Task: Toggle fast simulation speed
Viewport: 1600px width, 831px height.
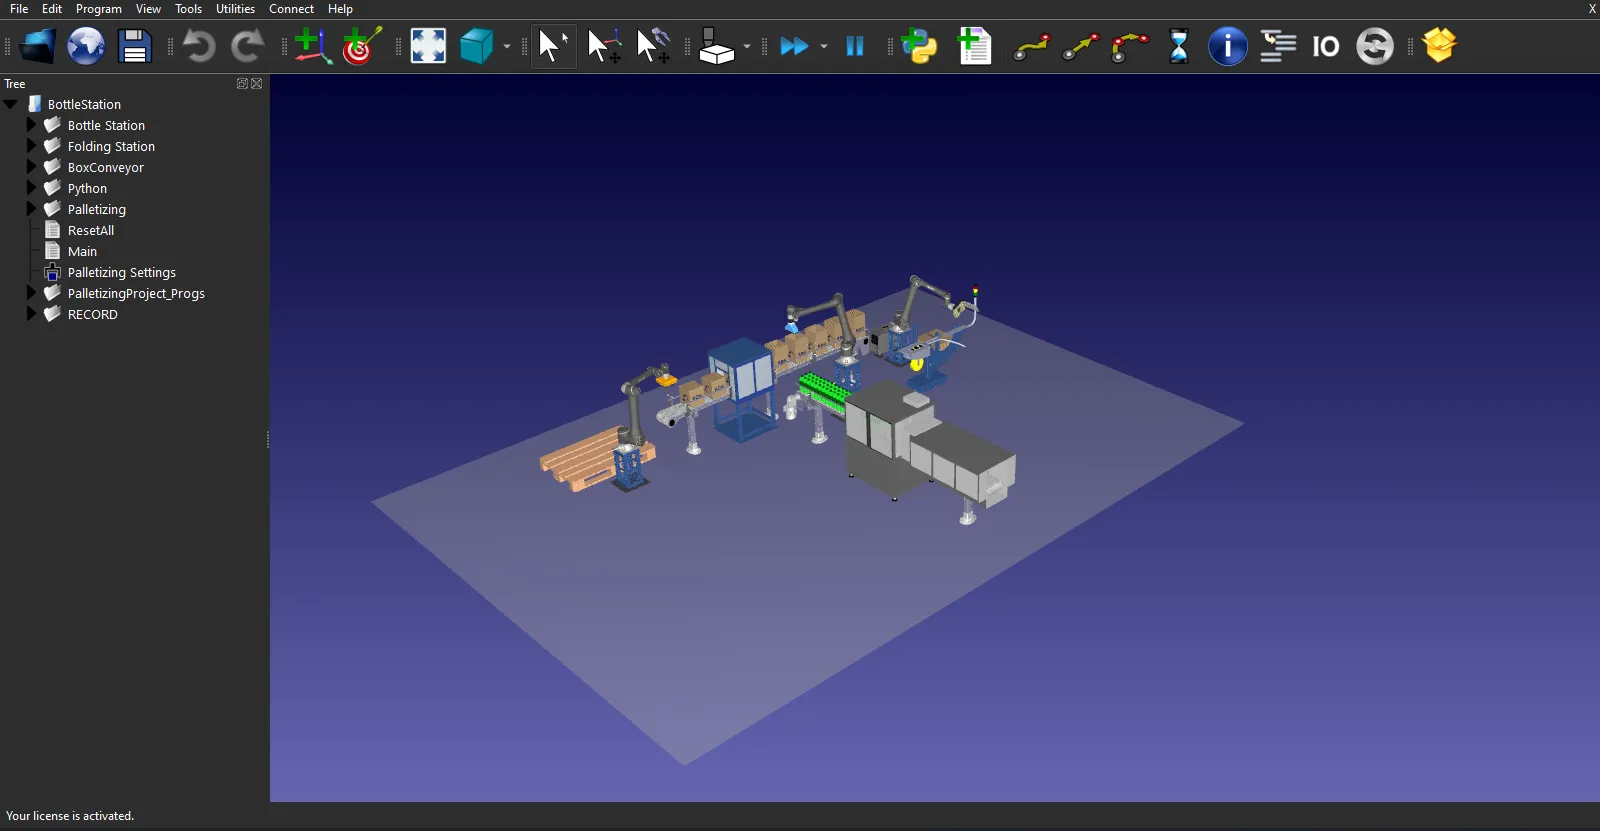Action: [794, 46]
